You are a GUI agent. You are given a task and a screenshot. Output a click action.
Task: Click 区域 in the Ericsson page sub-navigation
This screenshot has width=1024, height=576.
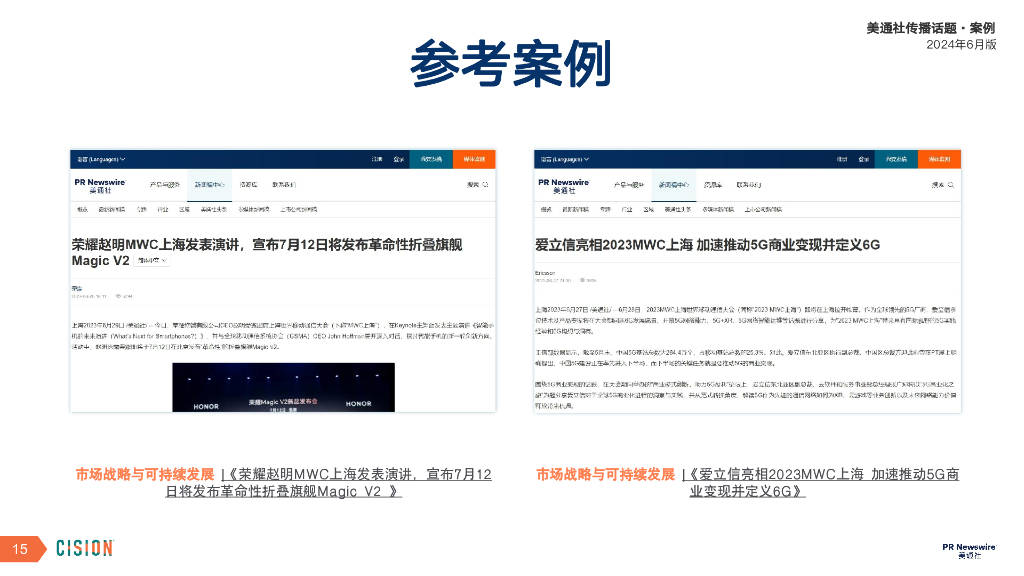click(648, 210)
